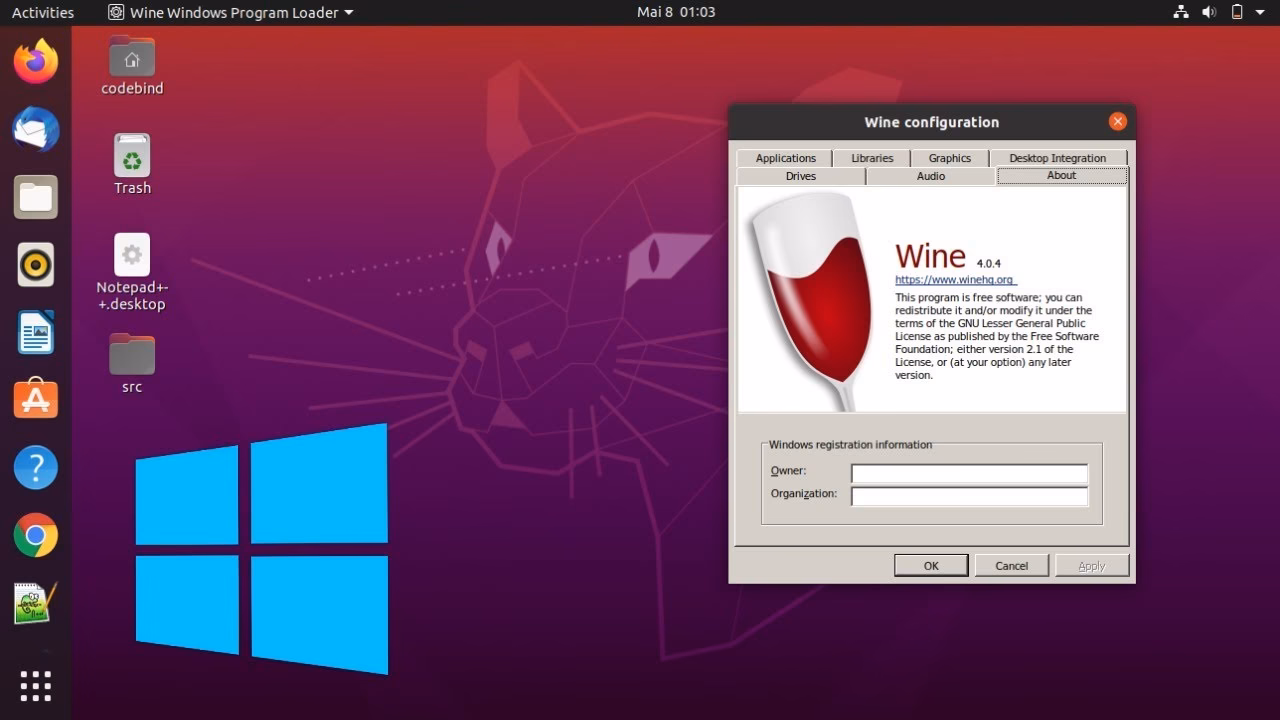The image size is (1280, 720).
Task: Click OK in Wine configuration
Action: coord(931,566)
